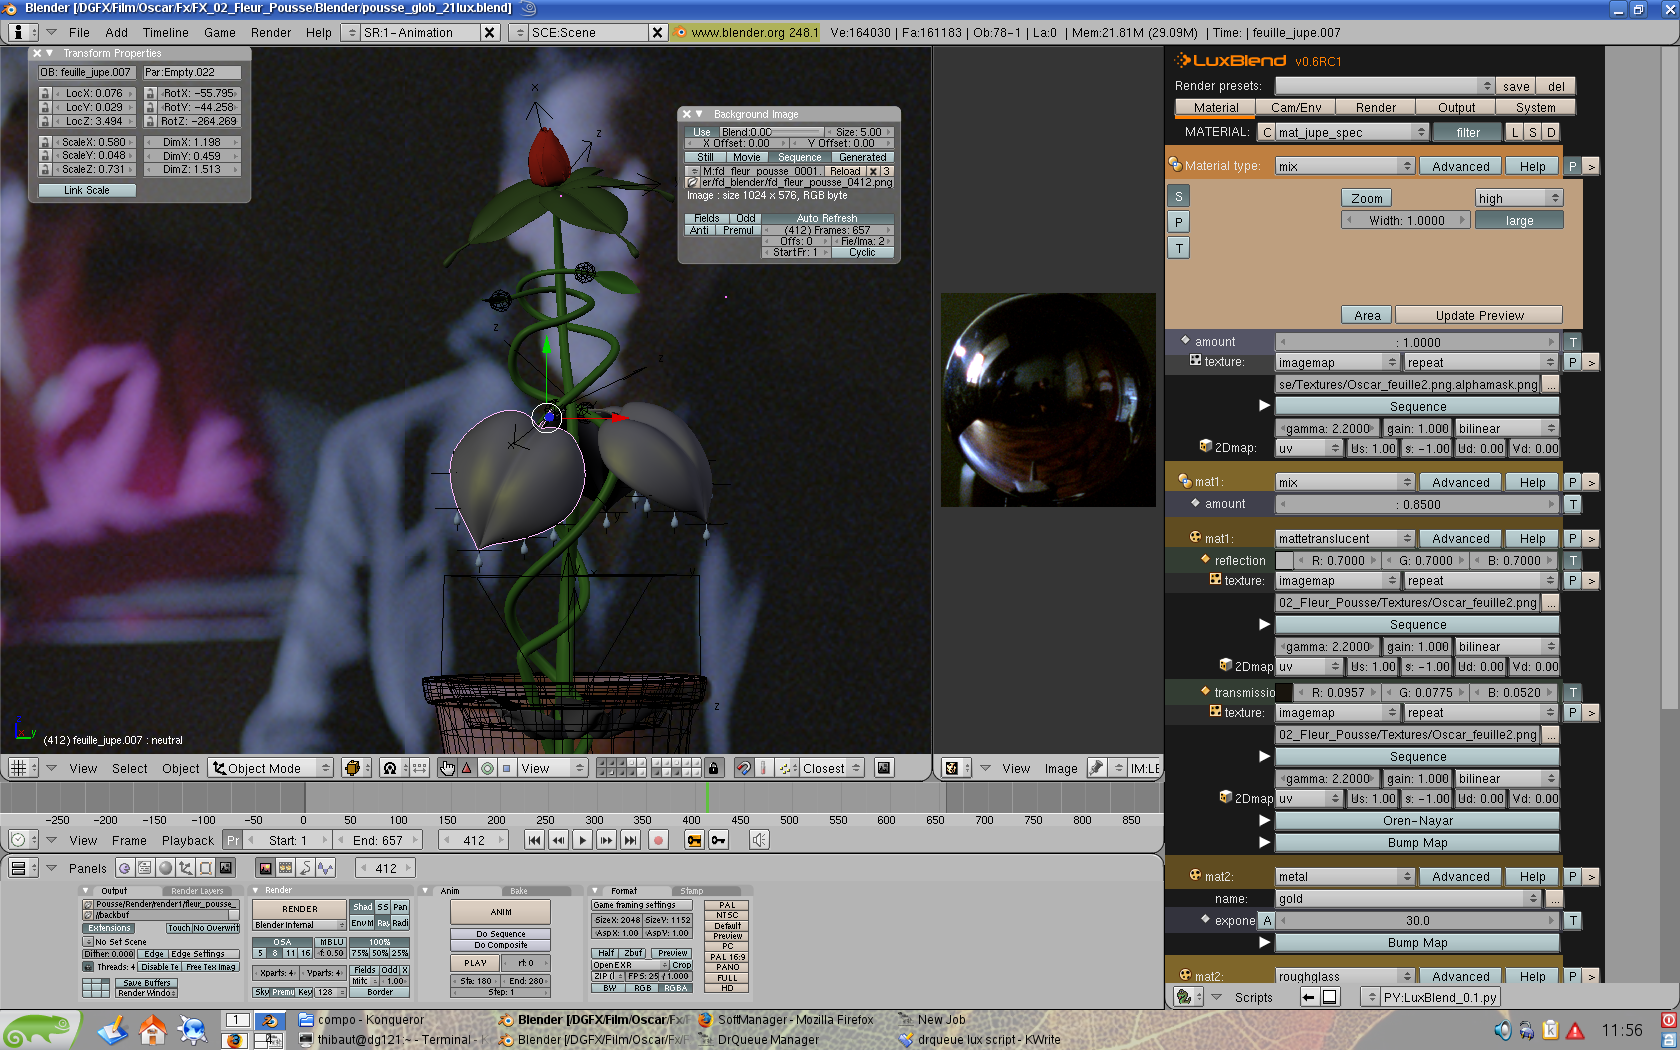The image size is (1680, 1050).
Task: Jump to timeline start with skip-back icon
Action: coord(535,840)
